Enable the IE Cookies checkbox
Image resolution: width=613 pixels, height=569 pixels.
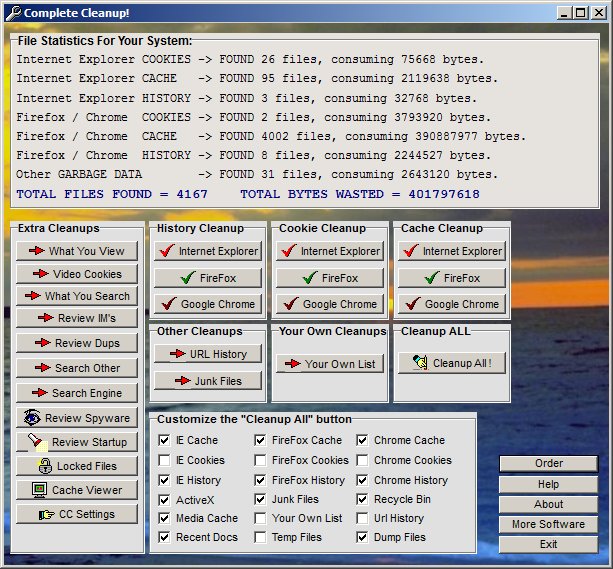(164, 460)
